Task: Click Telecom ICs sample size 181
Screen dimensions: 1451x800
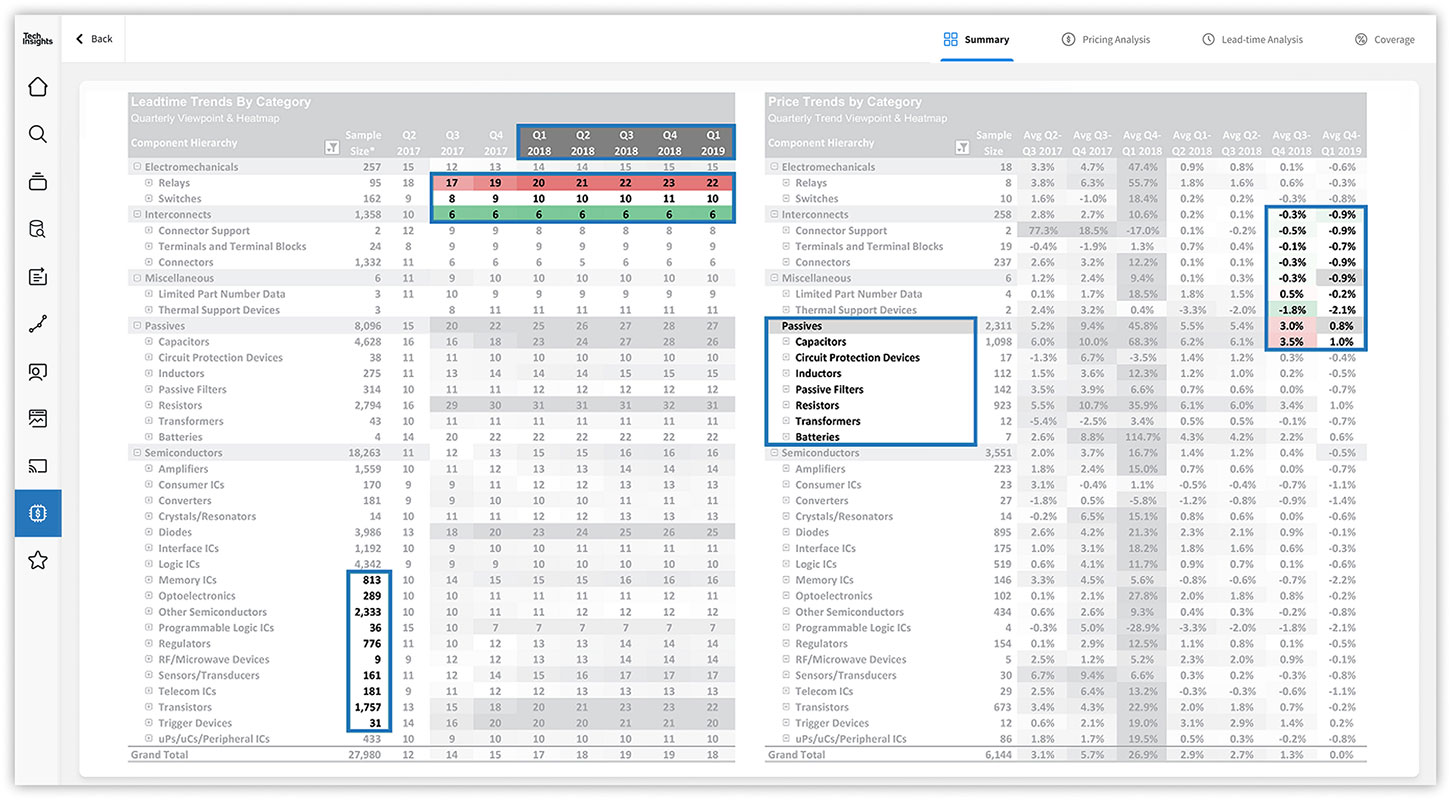Action: [371, 692]
